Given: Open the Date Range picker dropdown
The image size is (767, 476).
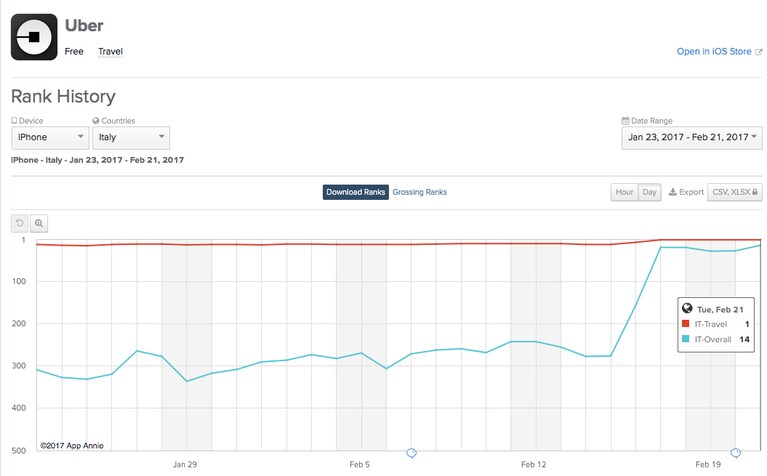Looking at the screenshot, I should coord(692,137).
